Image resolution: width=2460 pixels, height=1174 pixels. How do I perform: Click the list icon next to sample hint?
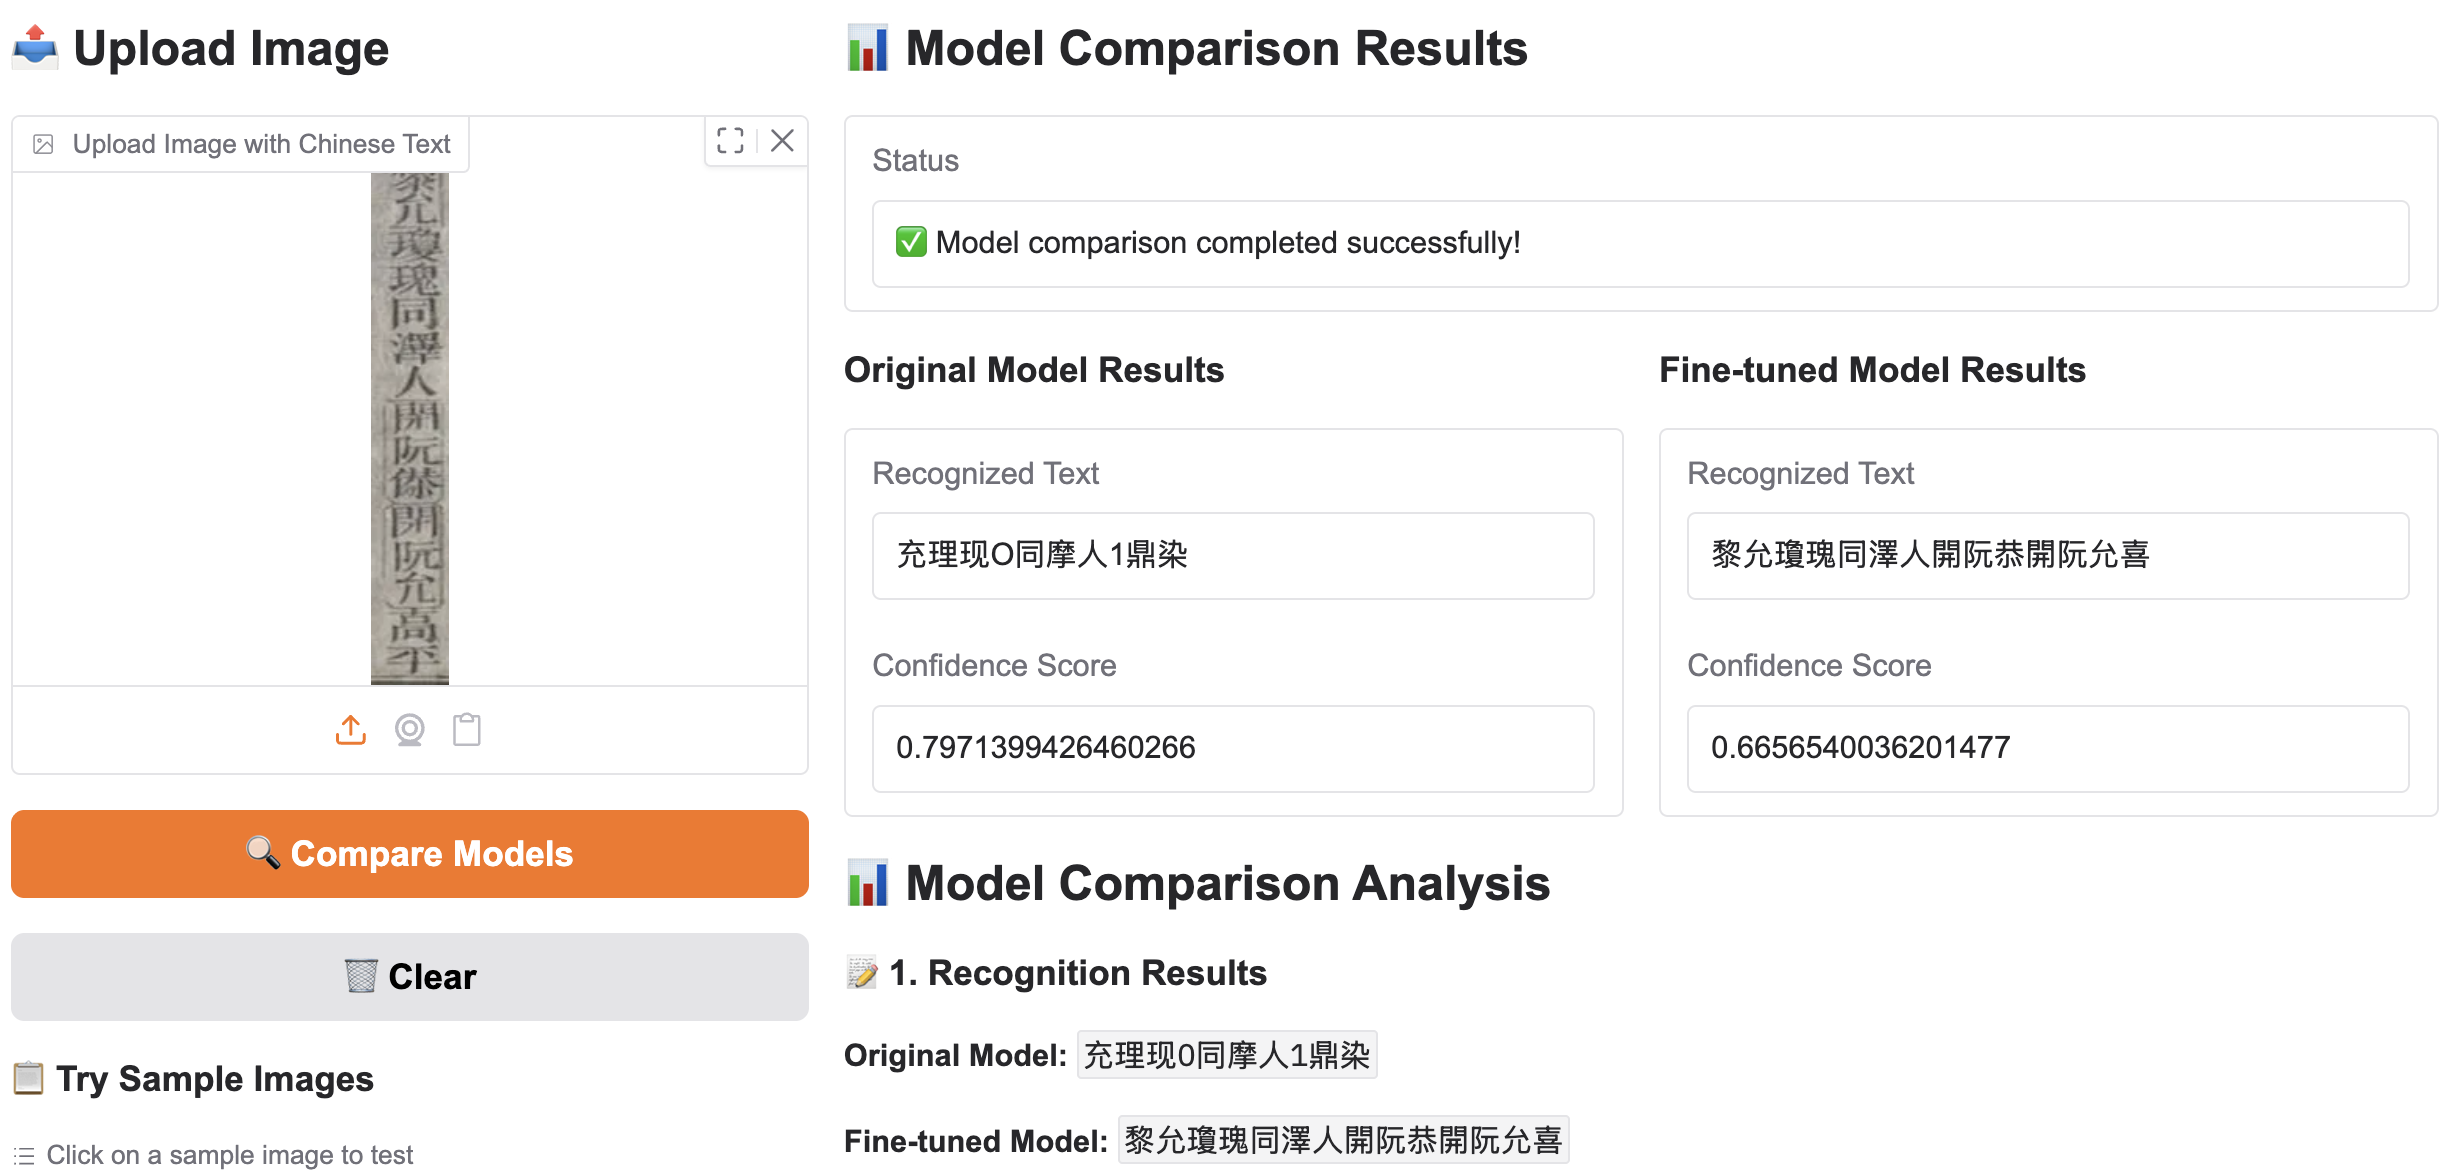click(24, 1156)
